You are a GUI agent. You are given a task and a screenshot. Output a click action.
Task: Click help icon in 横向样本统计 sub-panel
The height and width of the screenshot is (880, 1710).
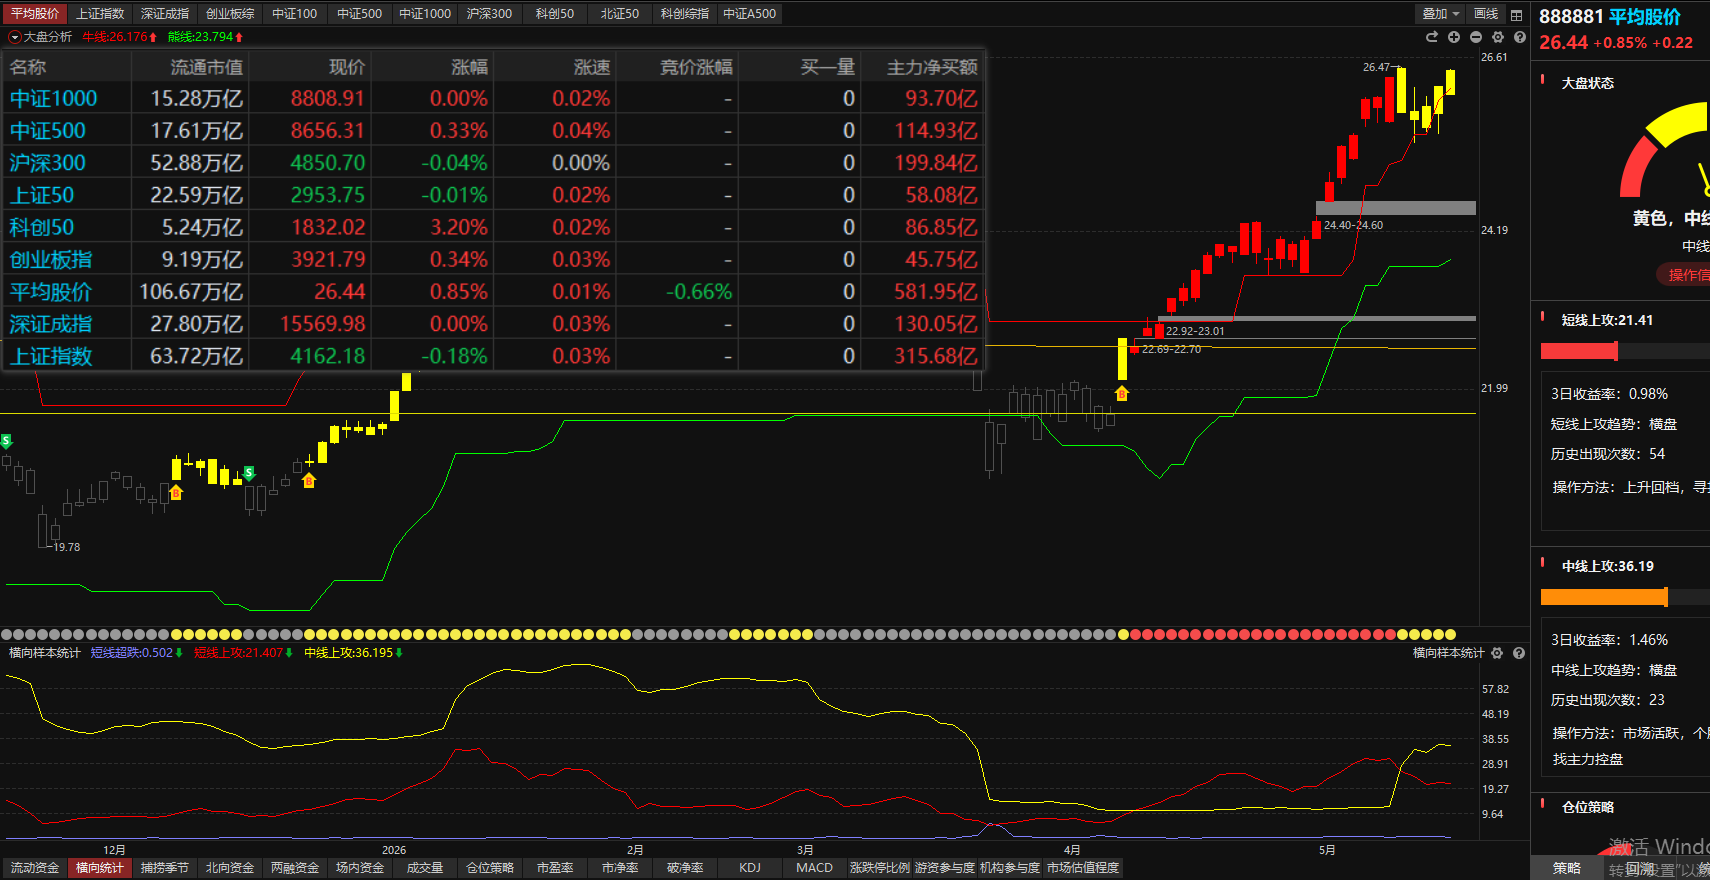point(1519,653)
